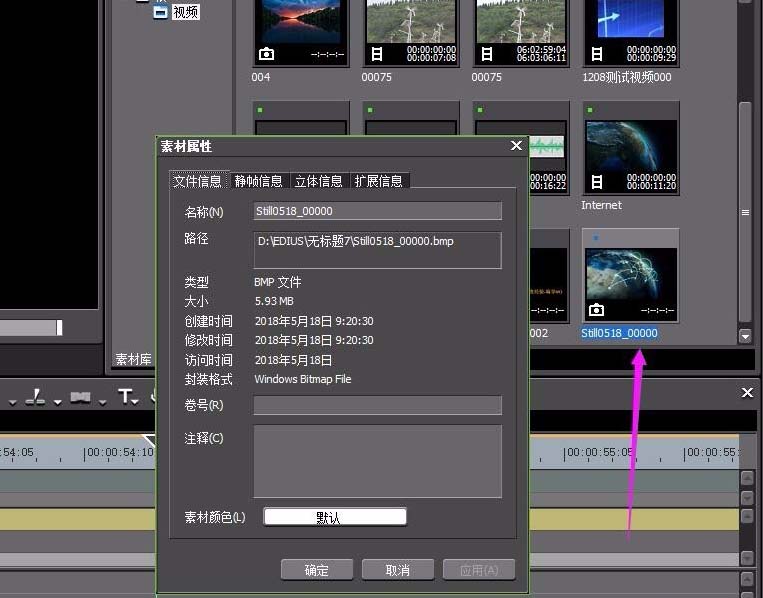Close the 素材属性 dialog
The height and width of the screenshot is (598, 763).
[x=516, y=145]
